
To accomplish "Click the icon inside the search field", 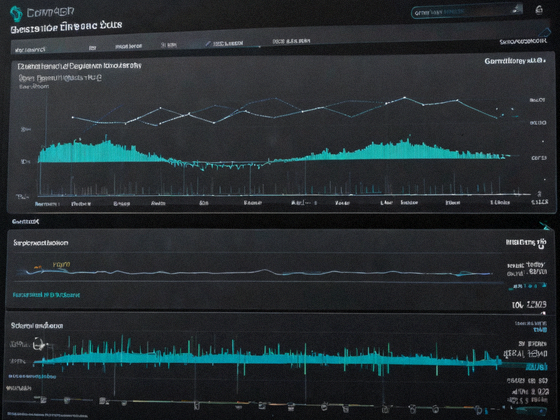I will [517, 10].
